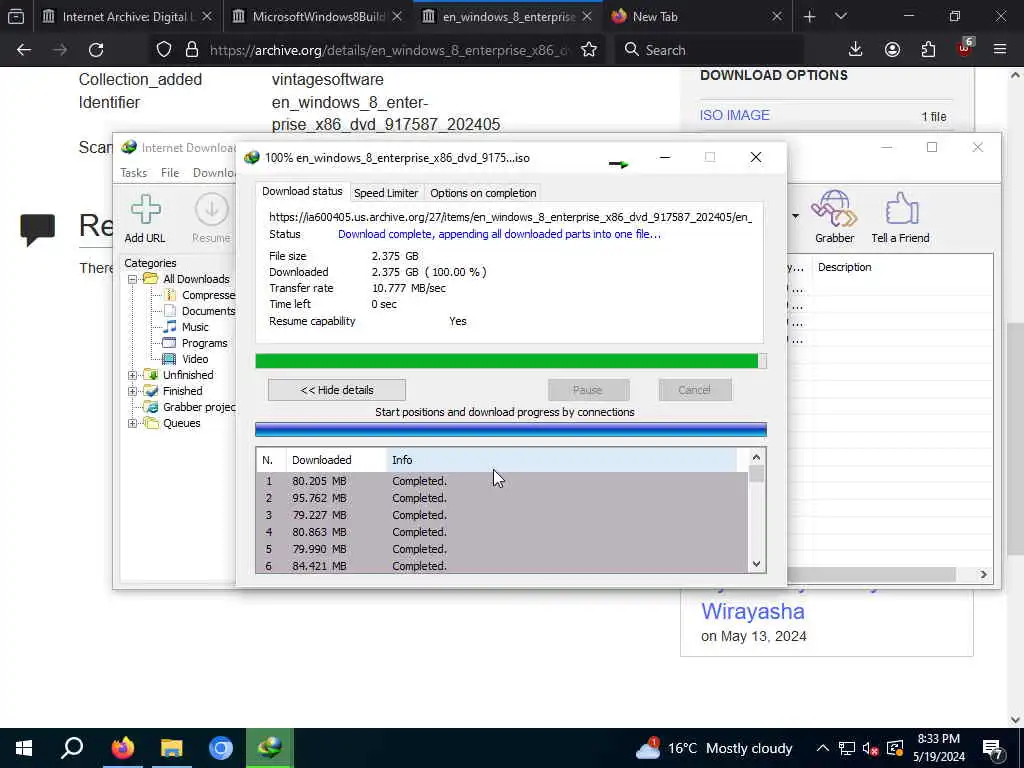Select the Documents category in IDM tree
This screenshot has width=1024, height=768.
208,311
